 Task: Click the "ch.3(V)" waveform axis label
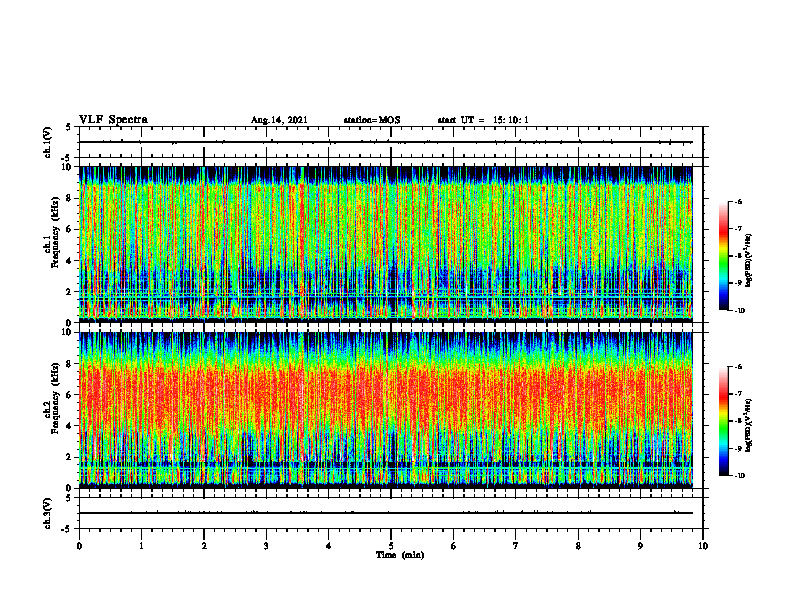(x=47, y=514)
